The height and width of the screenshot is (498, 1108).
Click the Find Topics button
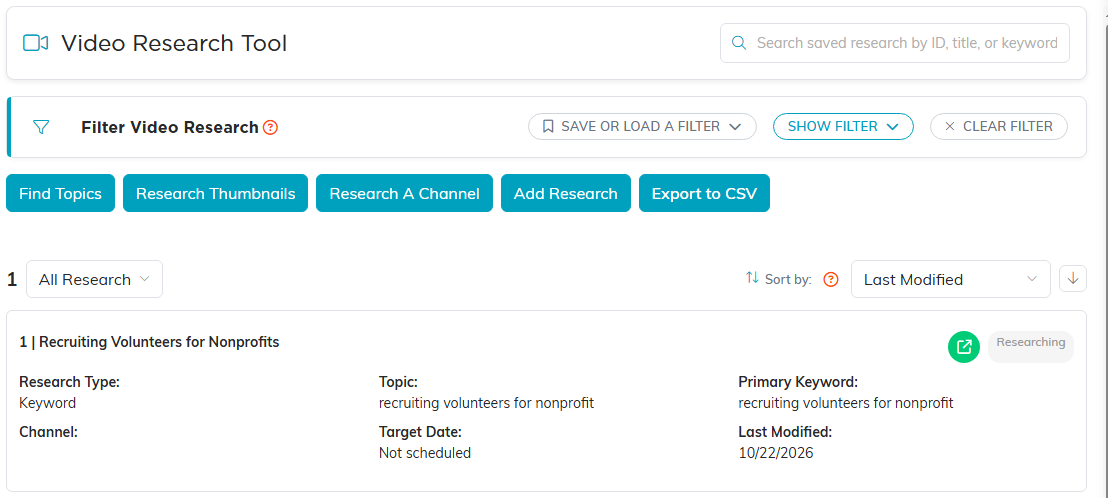[60, 193]
